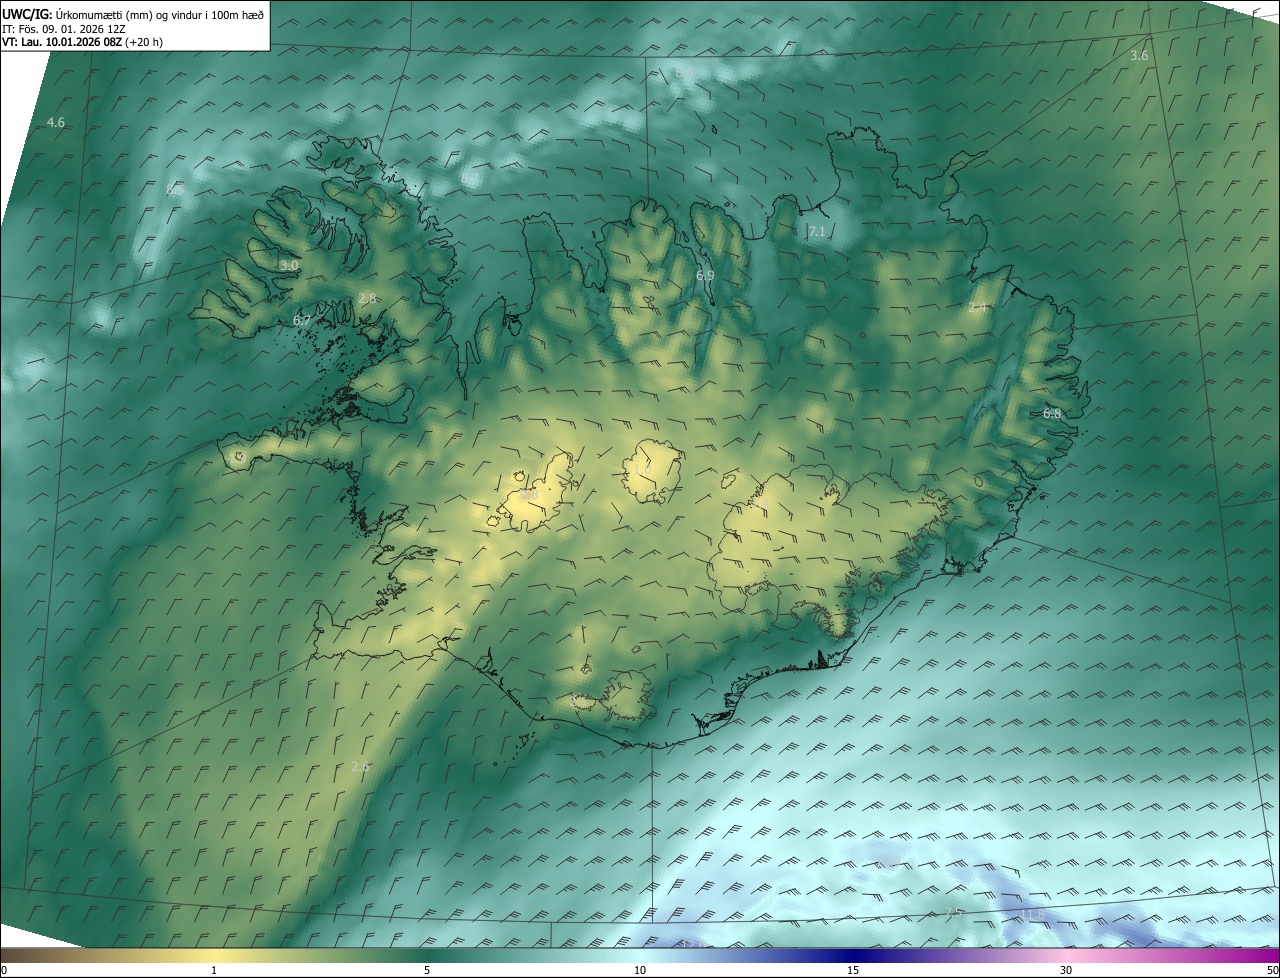1280x978 pixels.
Task: Click the color scale tick label 5
Action: click(427, 970)
